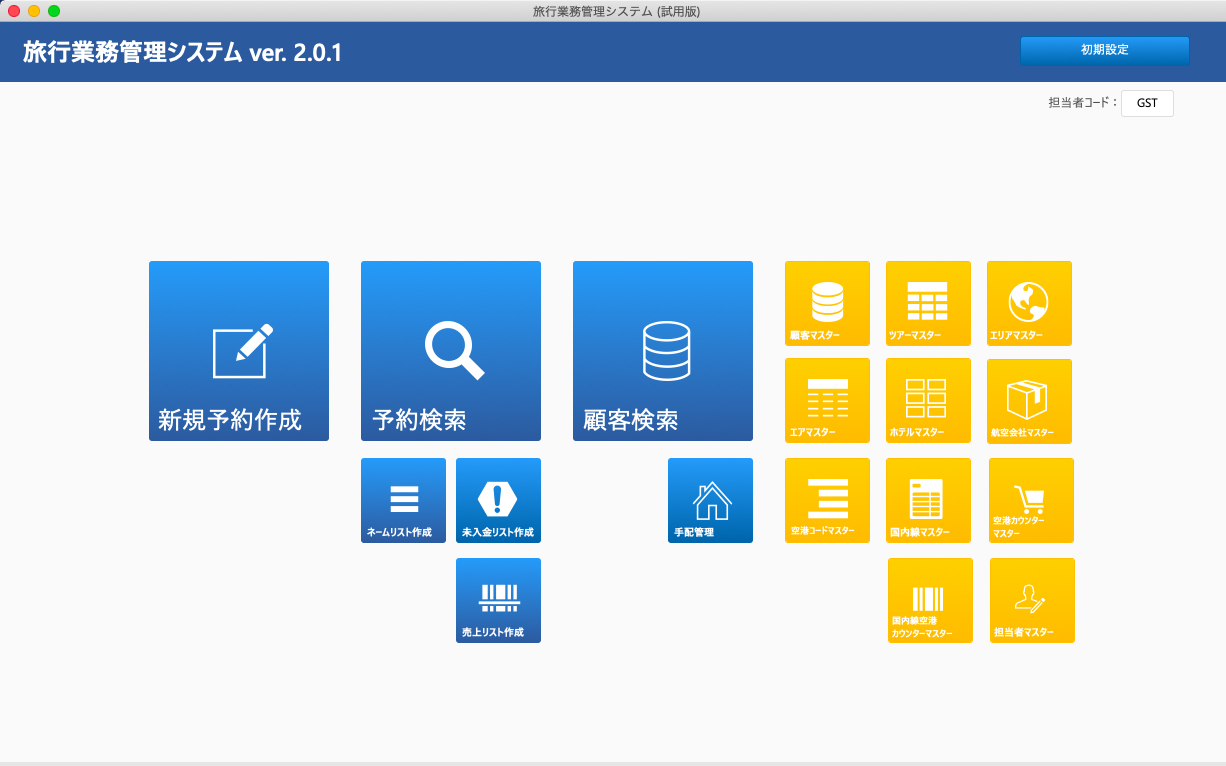Open 担当者マスター tile
The width and height of the screenshot is (1226, 766).
pos(1032,600)
